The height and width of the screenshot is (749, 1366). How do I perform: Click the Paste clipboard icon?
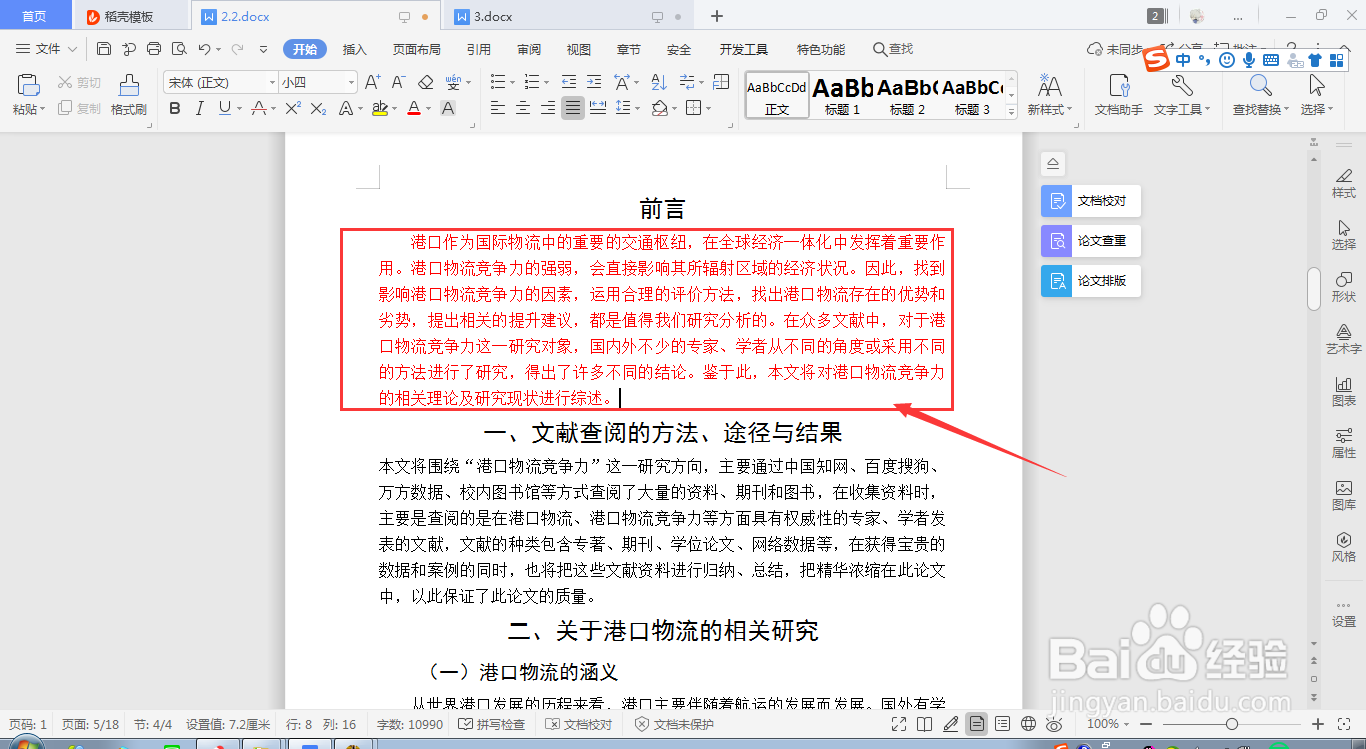28,85
